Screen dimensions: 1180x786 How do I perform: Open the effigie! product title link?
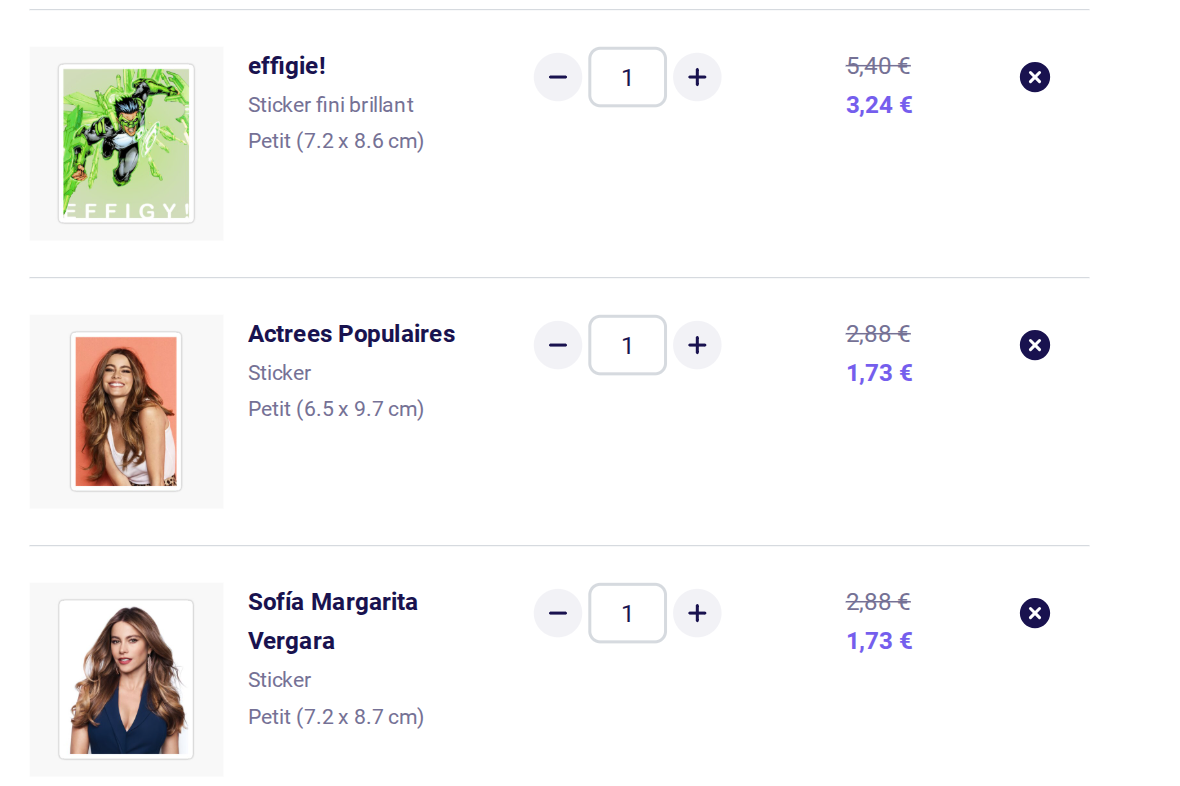click(287, 66)
